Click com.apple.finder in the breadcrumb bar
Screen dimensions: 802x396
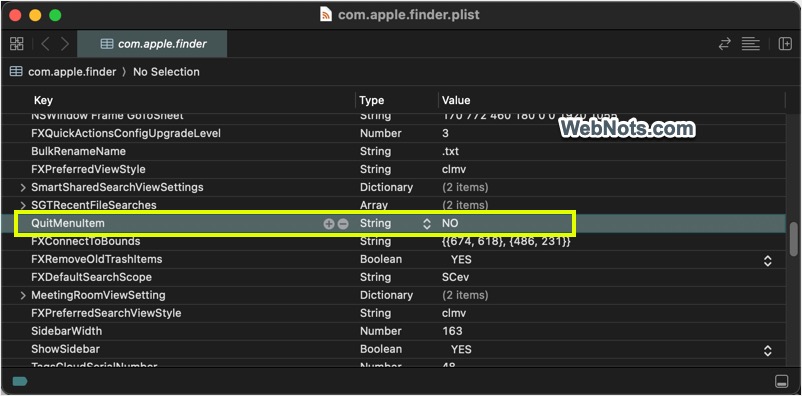pyautogui.click(x=72, y=72)
